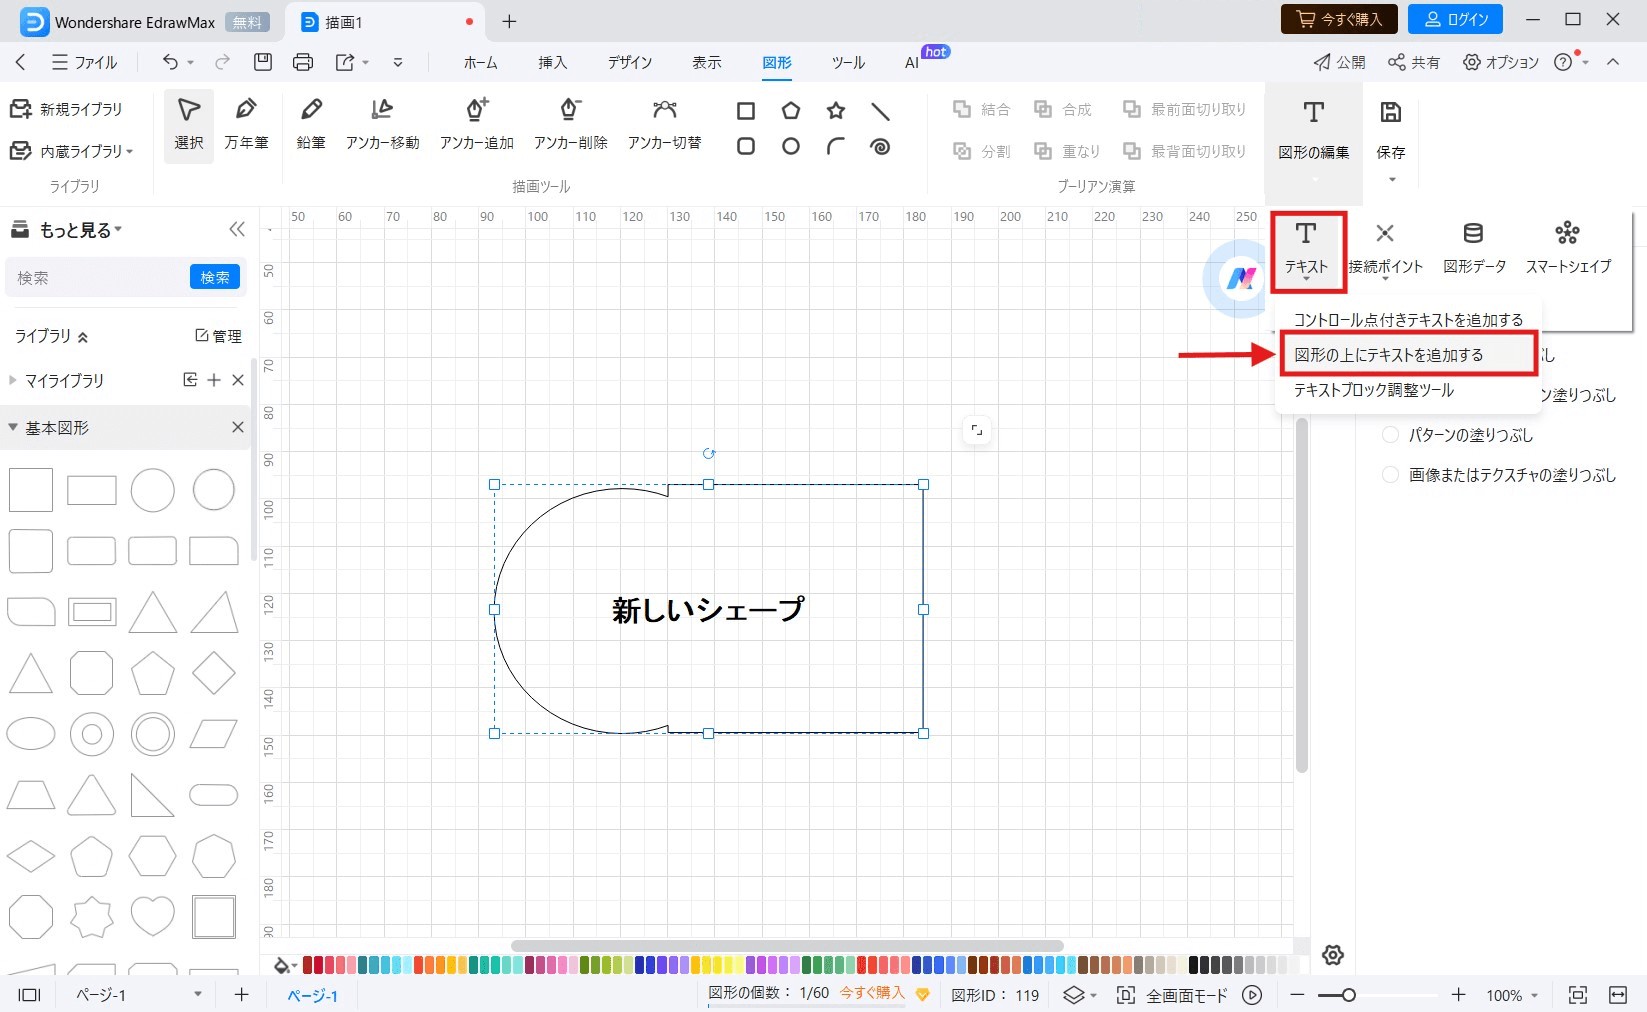The image size is (1647, 1012).
Task: Add a new page with plus button
Action: click(241, 995)
